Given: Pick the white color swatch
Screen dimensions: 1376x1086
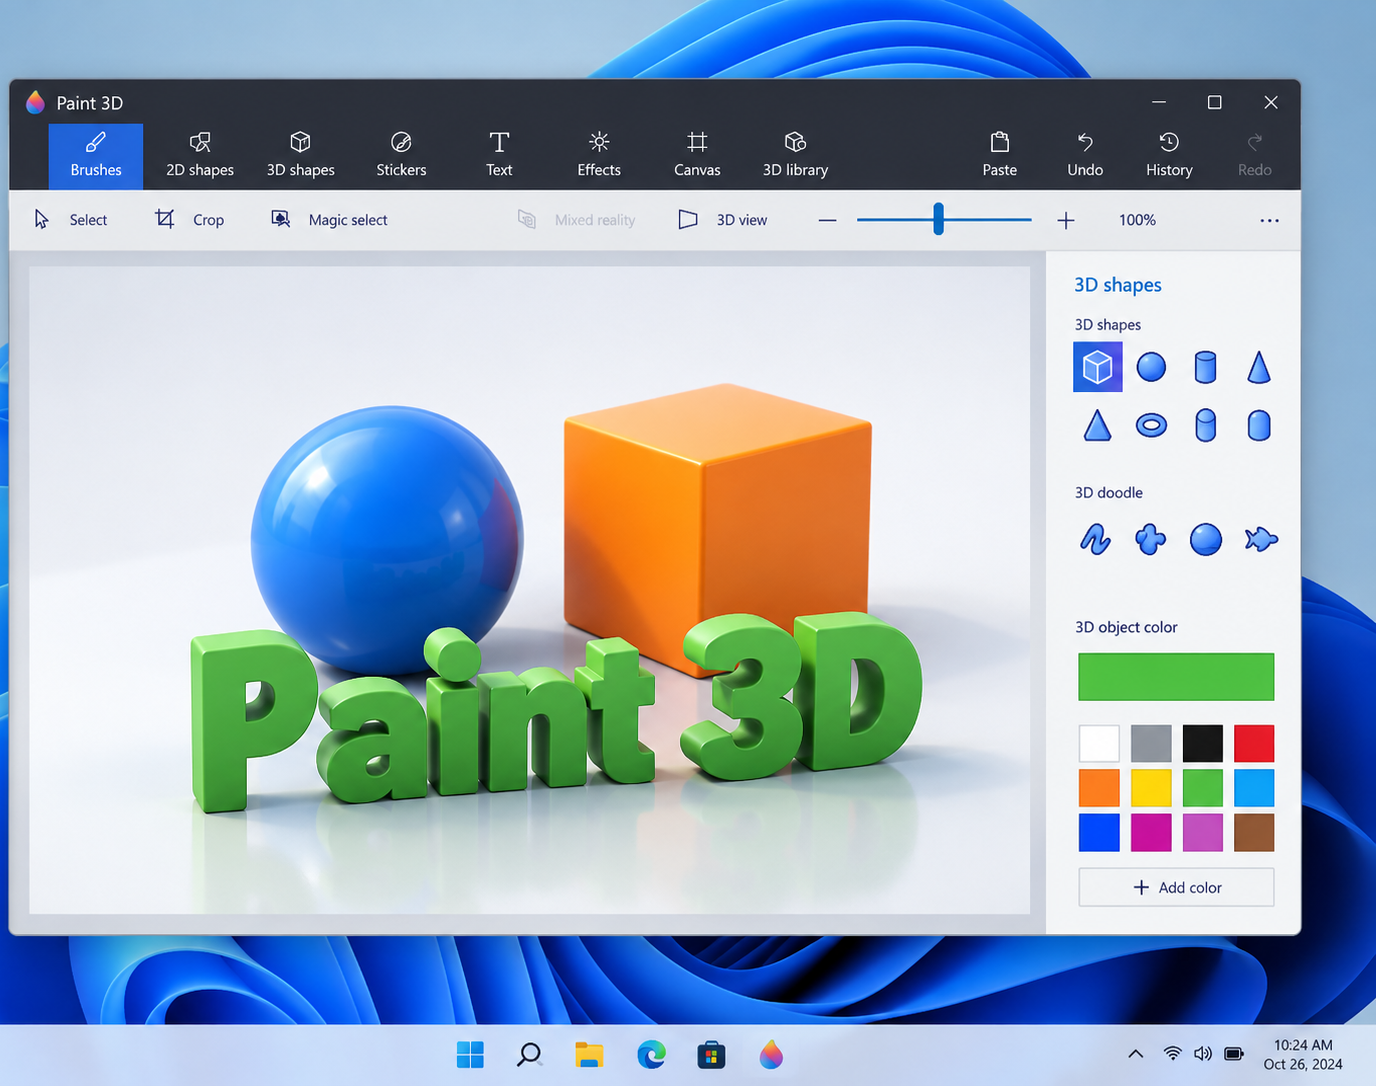Looking at the screenshot, I should tap(1099, 744).
